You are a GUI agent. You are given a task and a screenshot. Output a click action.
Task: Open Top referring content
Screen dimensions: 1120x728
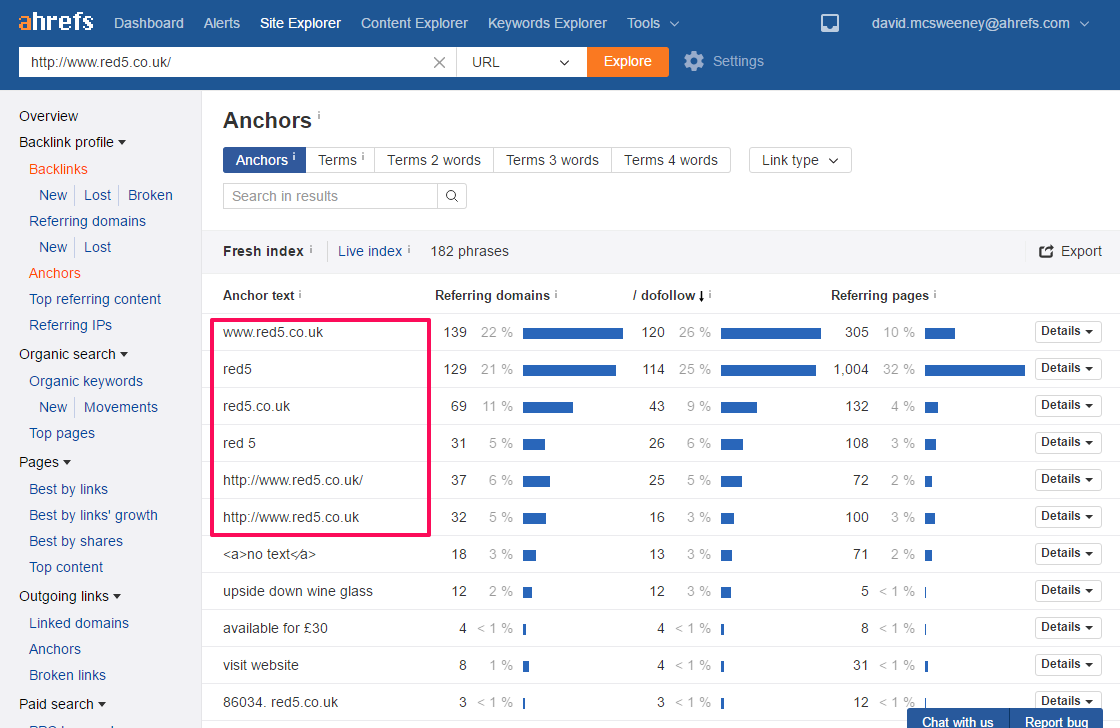(x=95, y=299)
